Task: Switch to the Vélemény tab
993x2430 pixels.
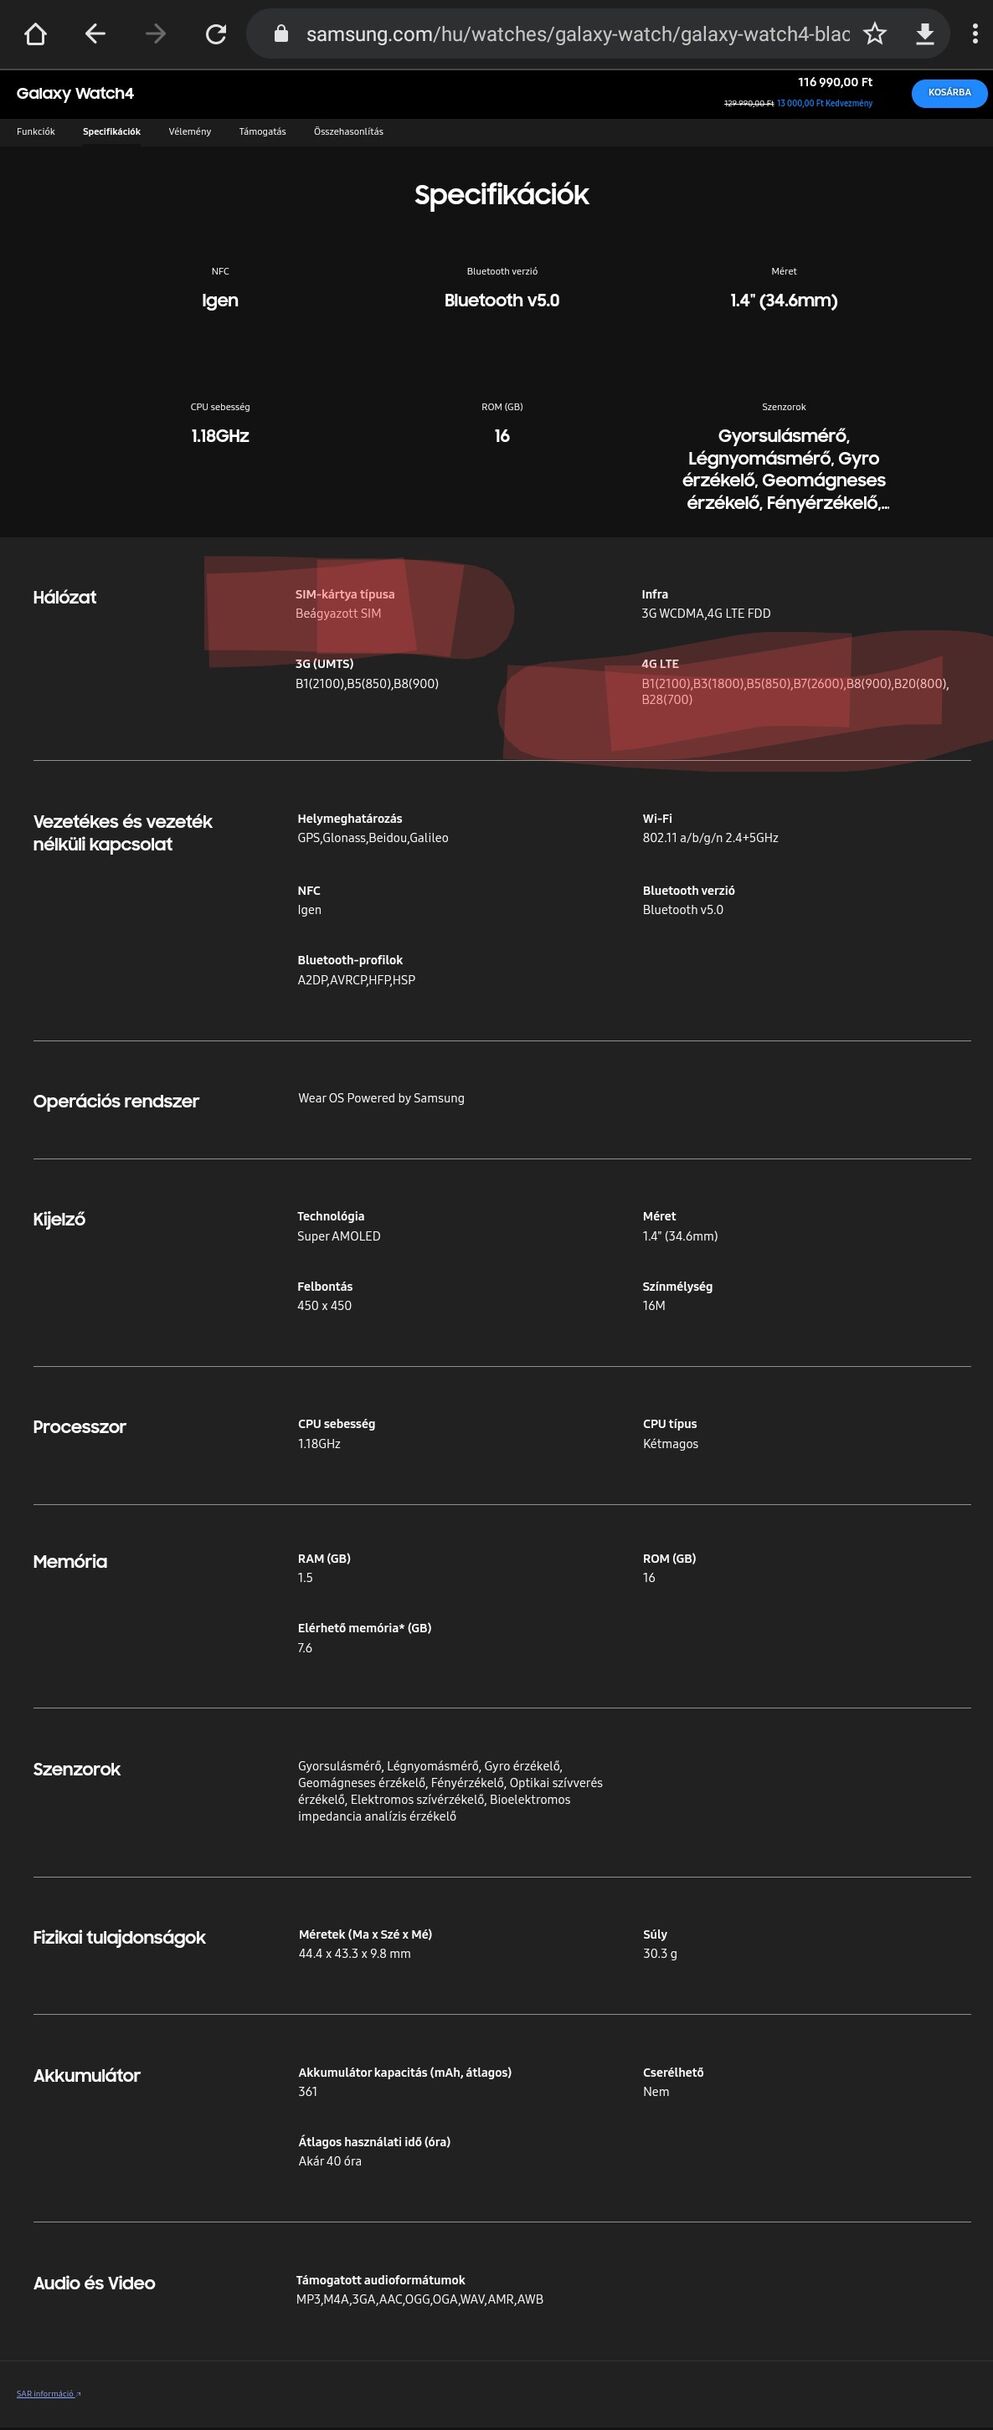Action: [x=190, y=131]
